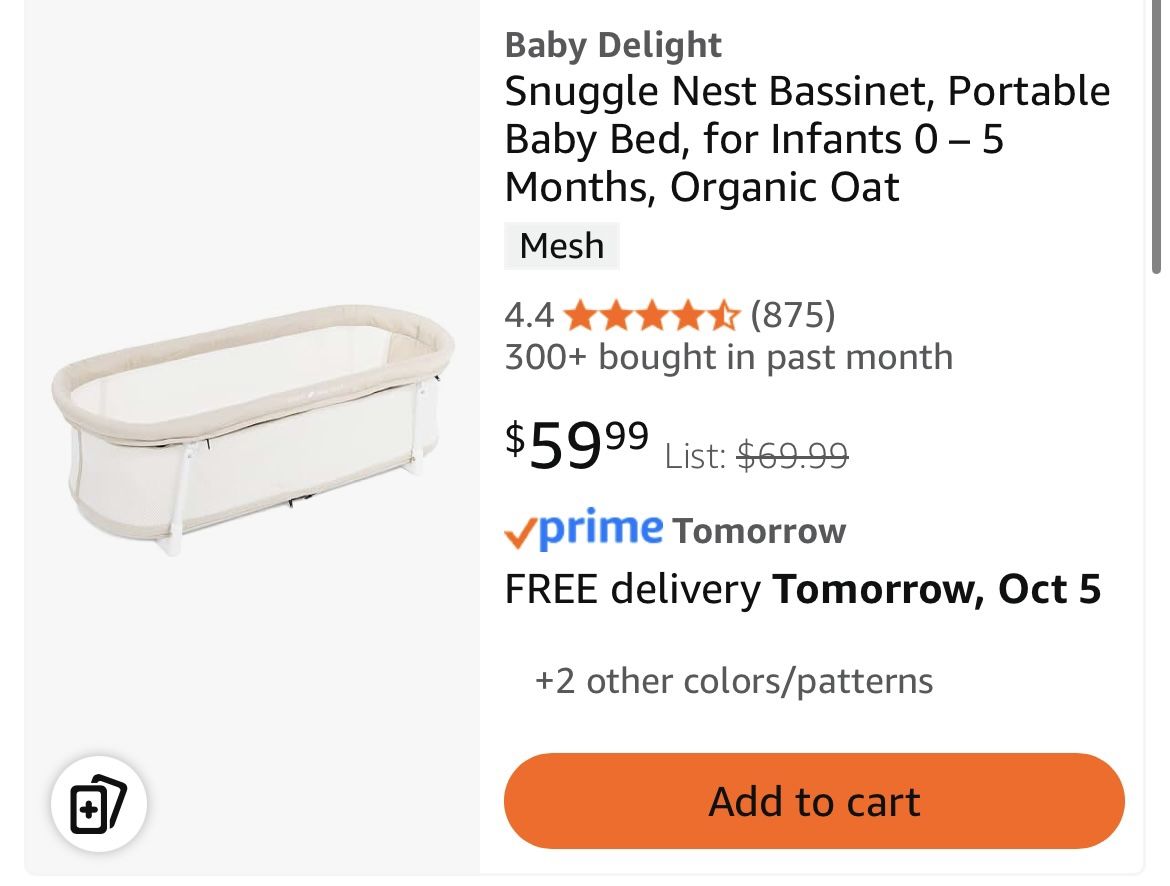The width and height of the screenshot is (1170, 886).
Task: Click the $59.99 current price
Action: pyautogui.click(x=577, y=444)
